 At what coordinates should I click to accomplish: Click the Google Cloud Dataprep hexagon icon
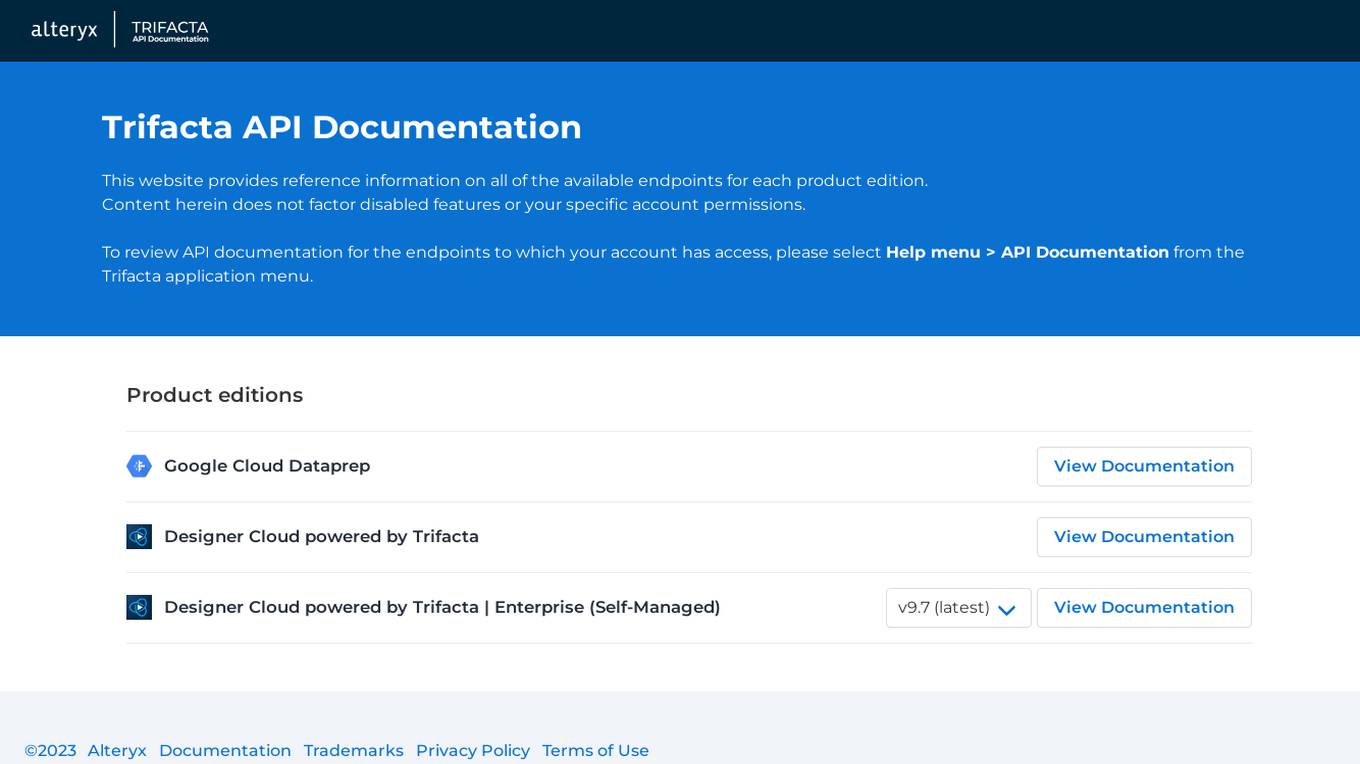(x=139, y=466)
